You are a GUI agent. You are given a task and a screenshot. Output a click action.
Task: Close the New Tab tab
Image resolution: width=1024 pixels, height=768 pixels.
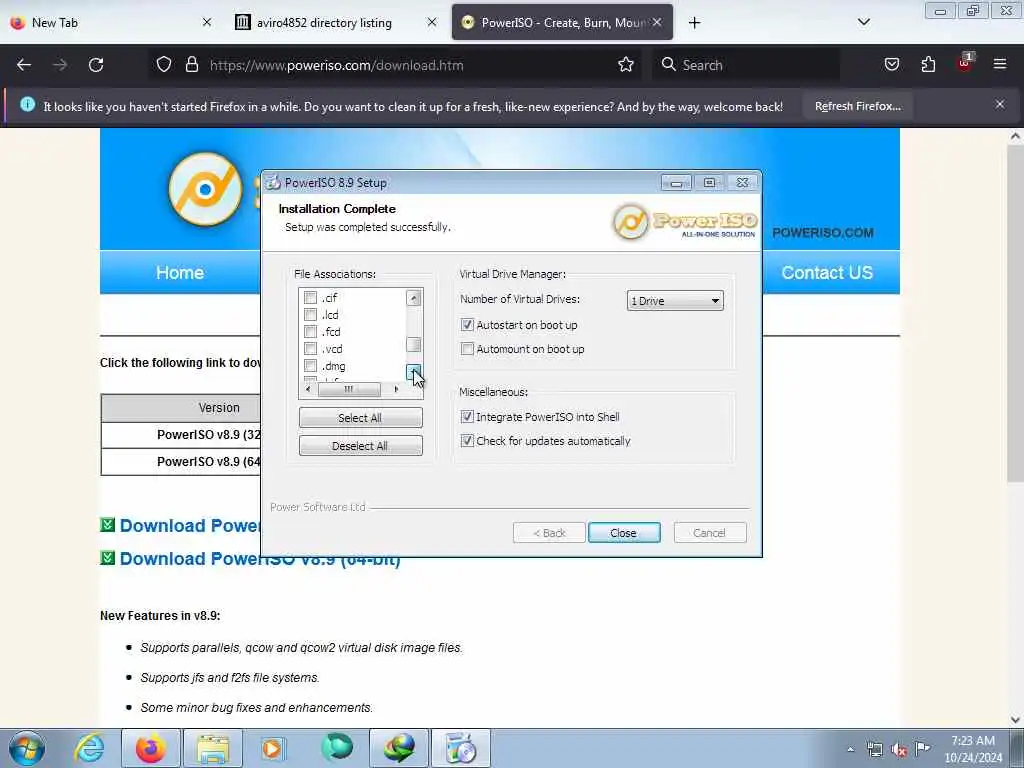tap(206, 22)
